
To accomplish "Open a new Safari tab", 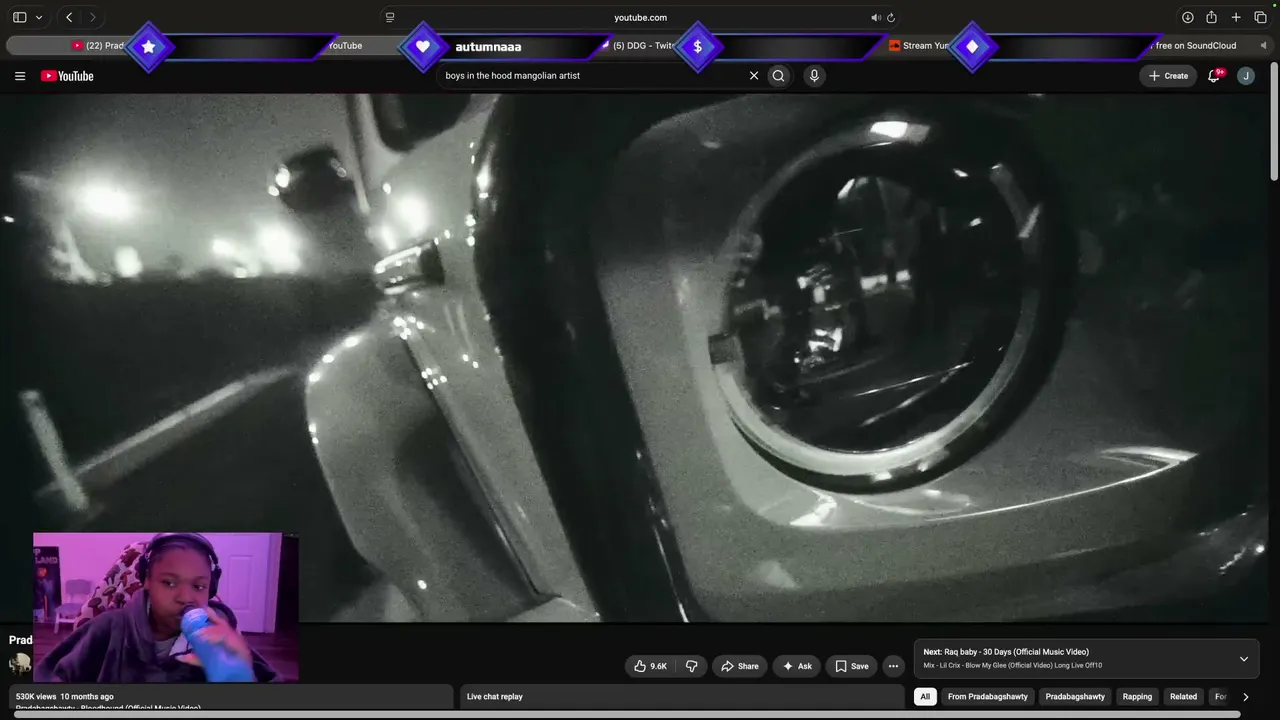I will (x=1236, y=17).
